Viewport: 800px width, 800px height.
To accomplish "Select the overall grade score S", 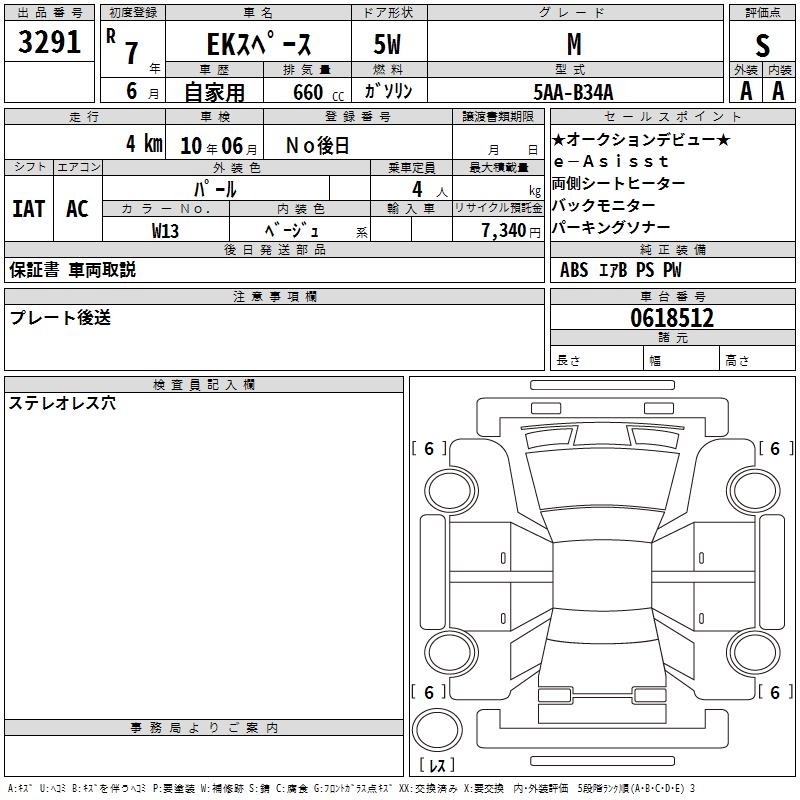I will pyautogui.click(x=762, y=45).
